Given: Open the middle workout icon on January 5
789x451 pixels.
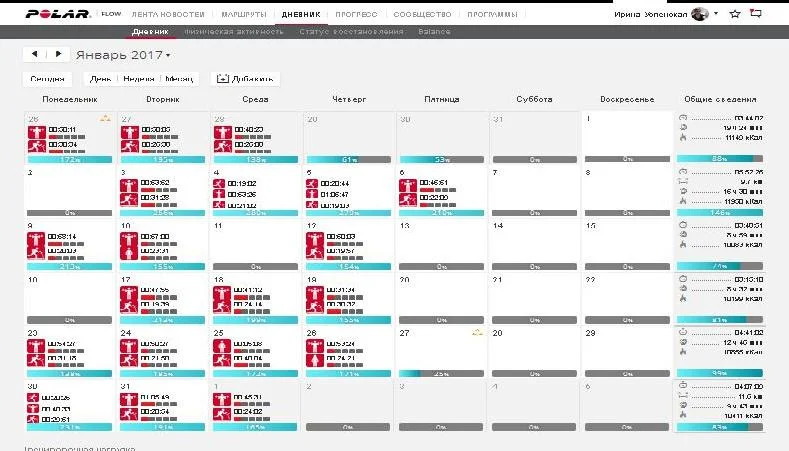Looking at the screenshot, I should [311, 194].
